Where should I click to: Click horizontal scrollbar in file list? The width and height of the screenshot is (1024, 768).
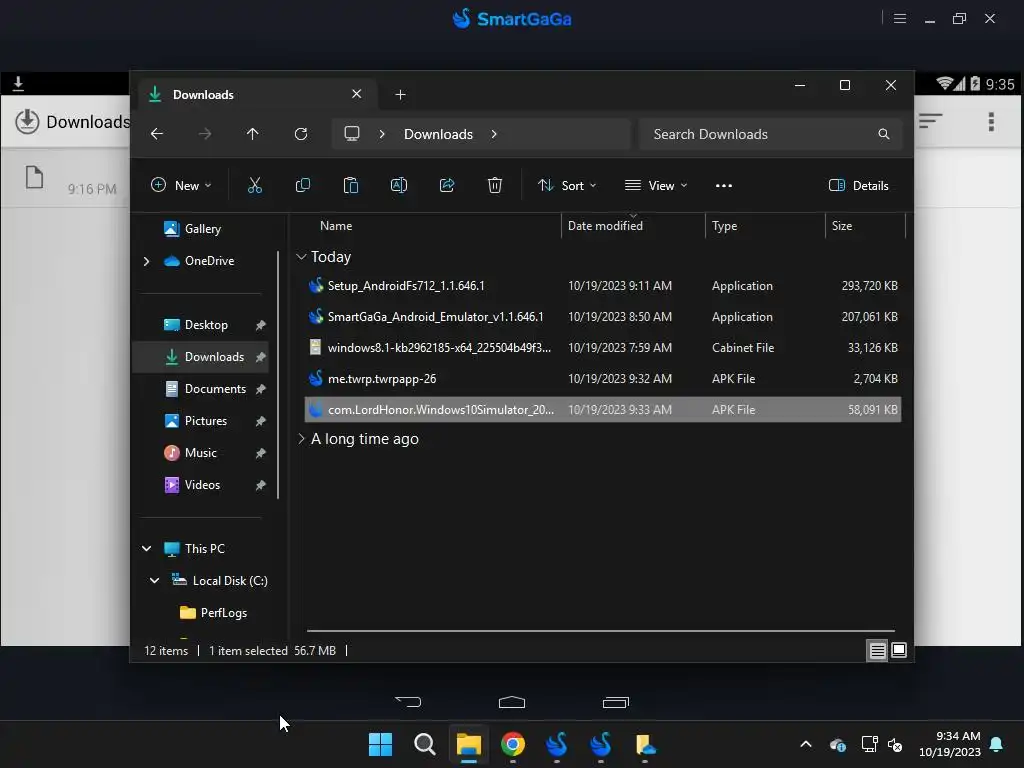(600, 631)
